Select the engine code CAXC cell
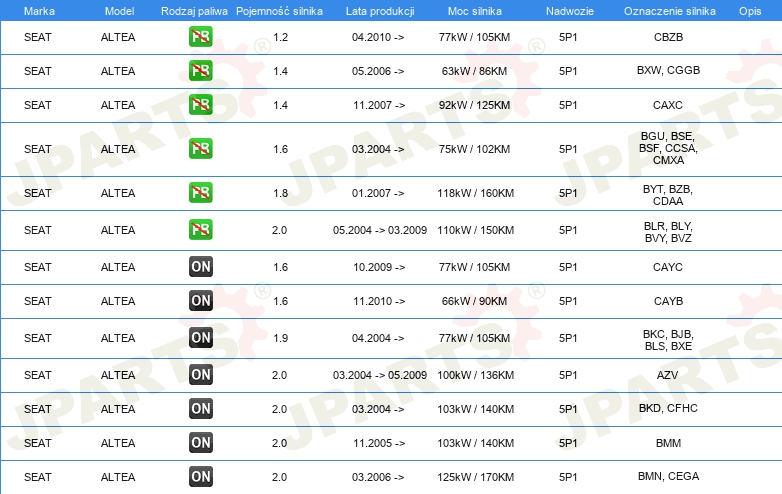This screenshot has height=494, width=782. pyautogui.click(x=668, y=105)
